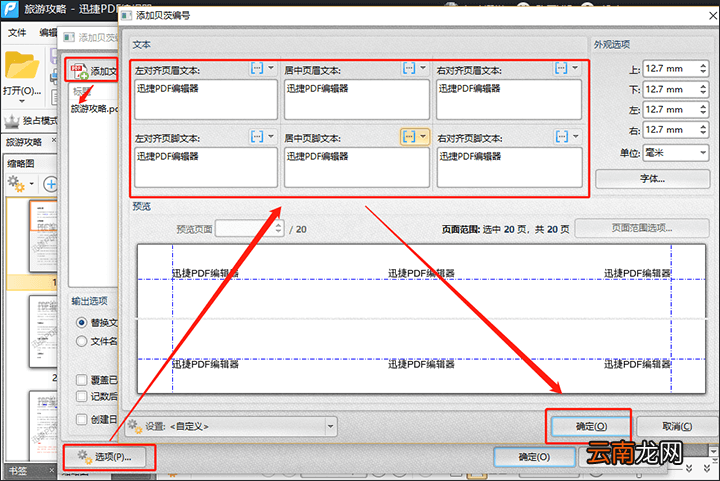The width and height of the screenshot is (720, 481).
Task: Select page 2 thumbnail
Action: point(43,332)
